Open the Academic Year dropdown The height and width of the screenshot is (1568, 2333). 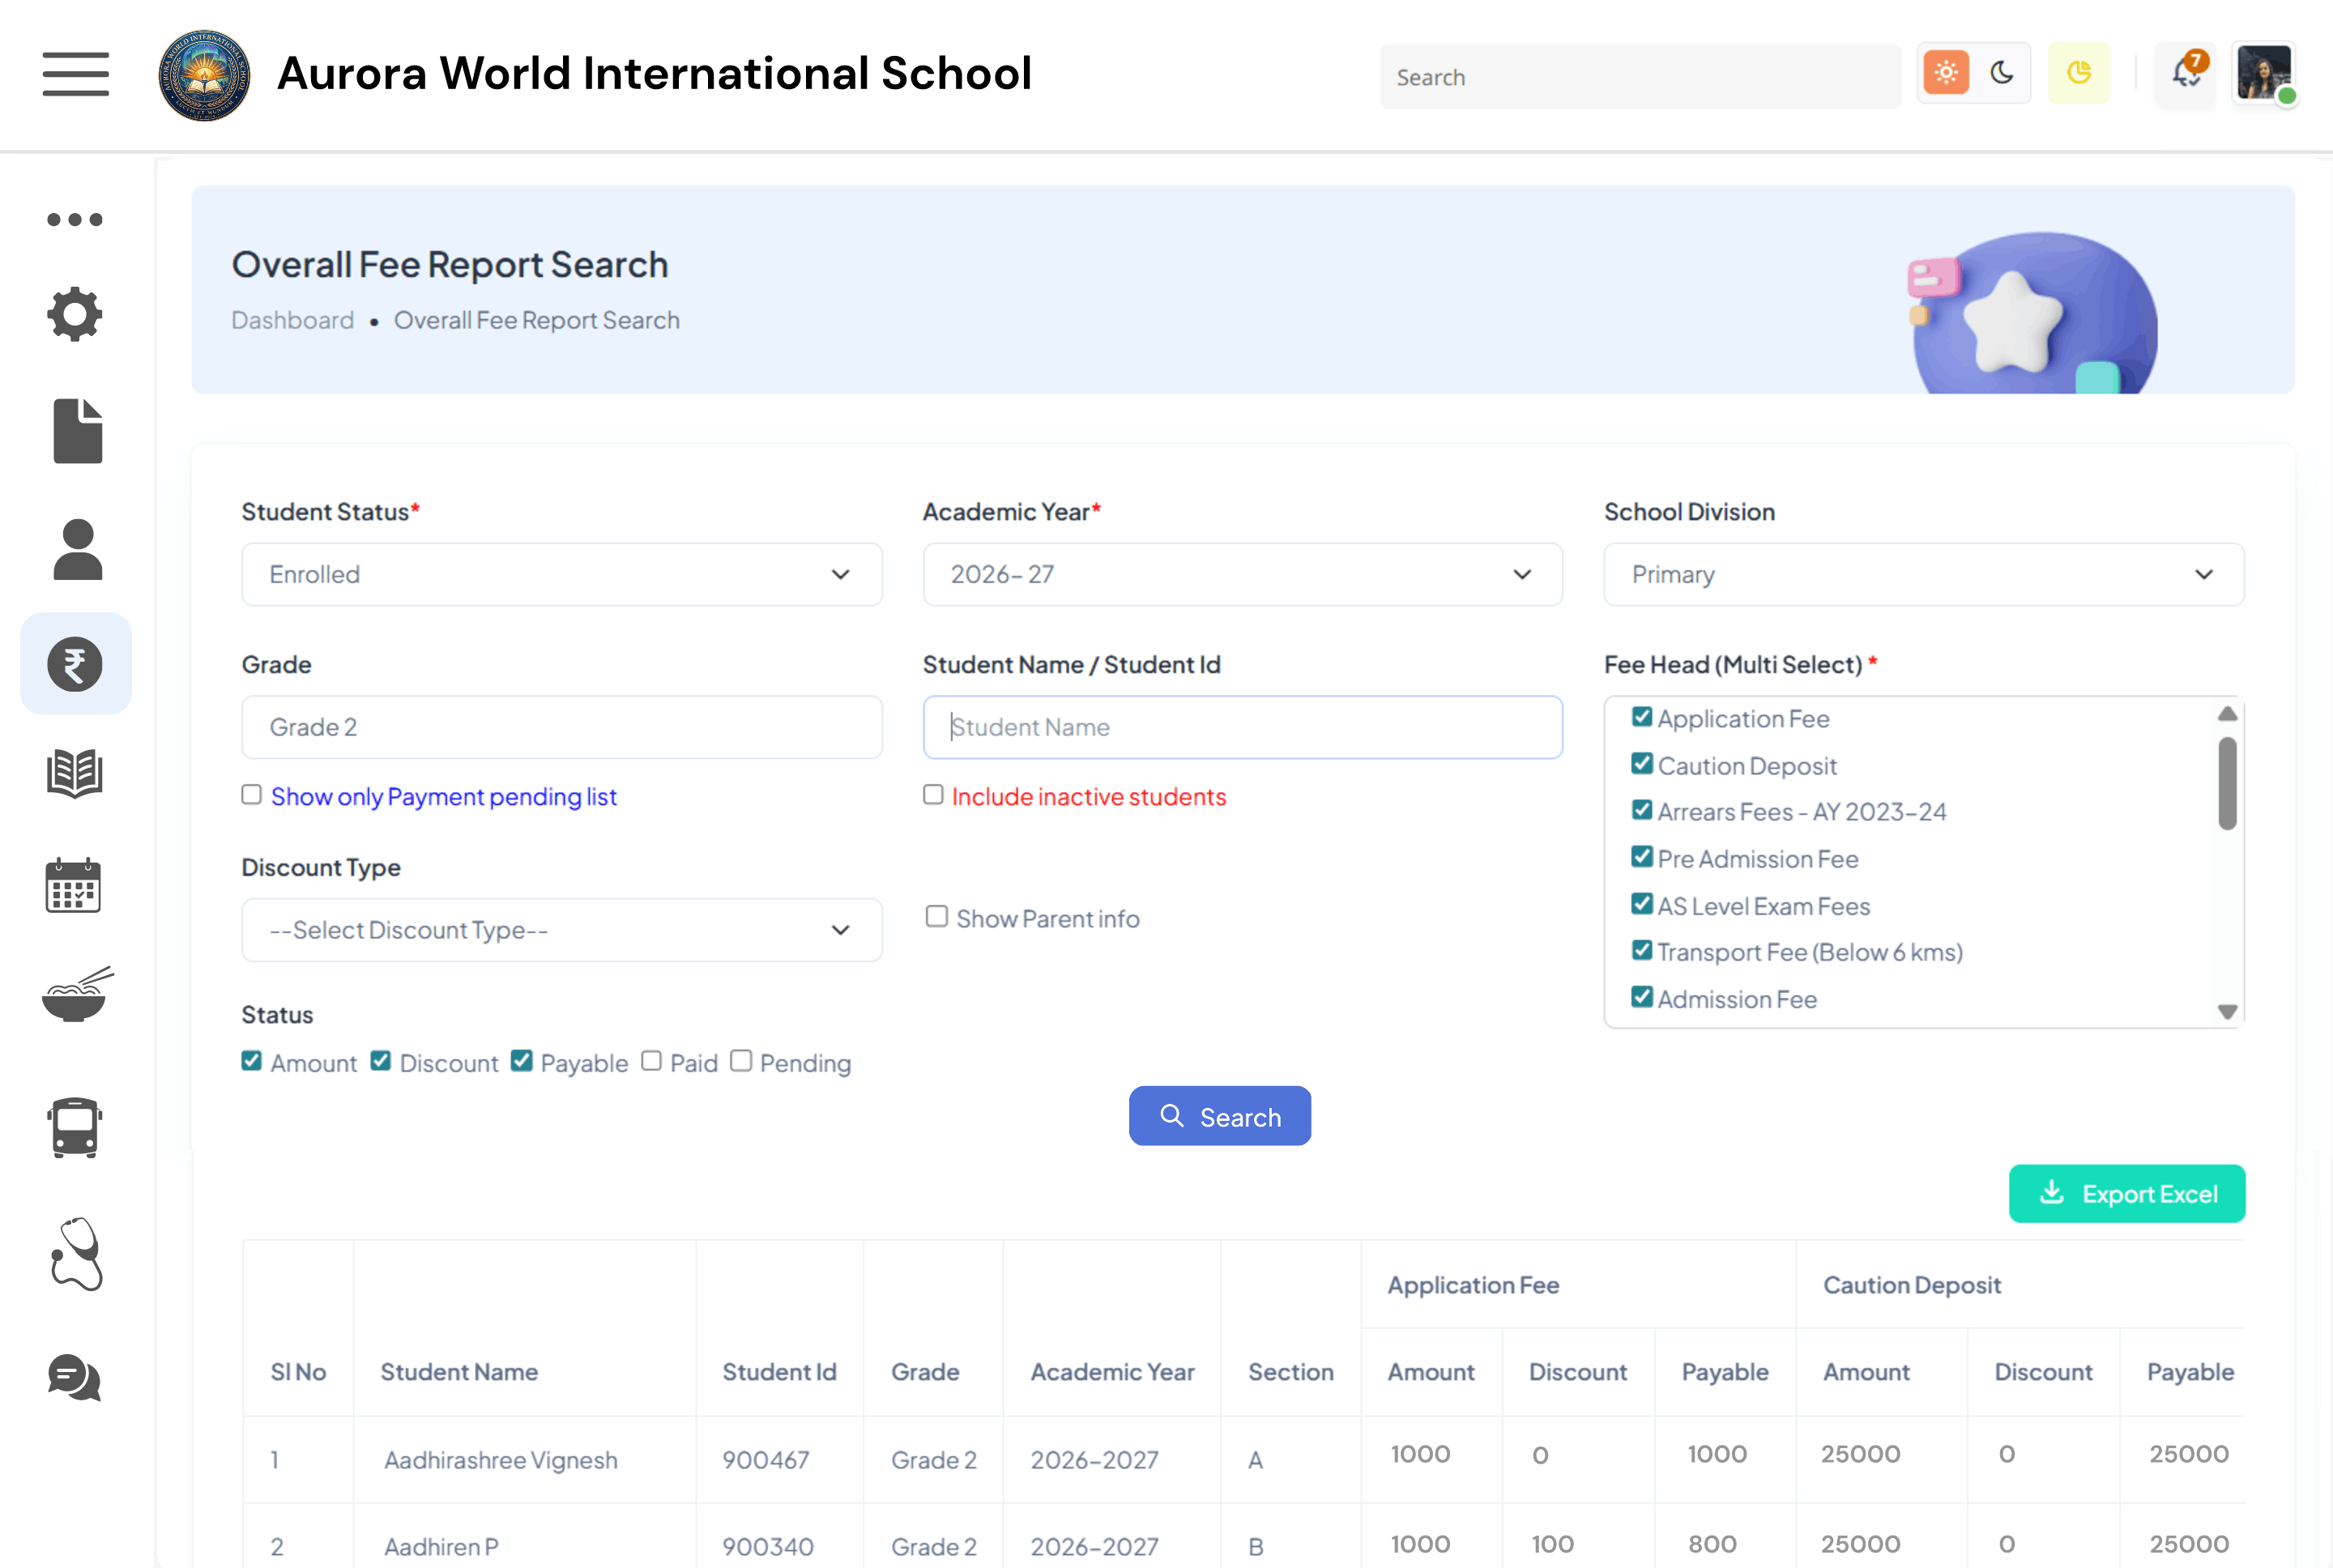coord(1242,574)
